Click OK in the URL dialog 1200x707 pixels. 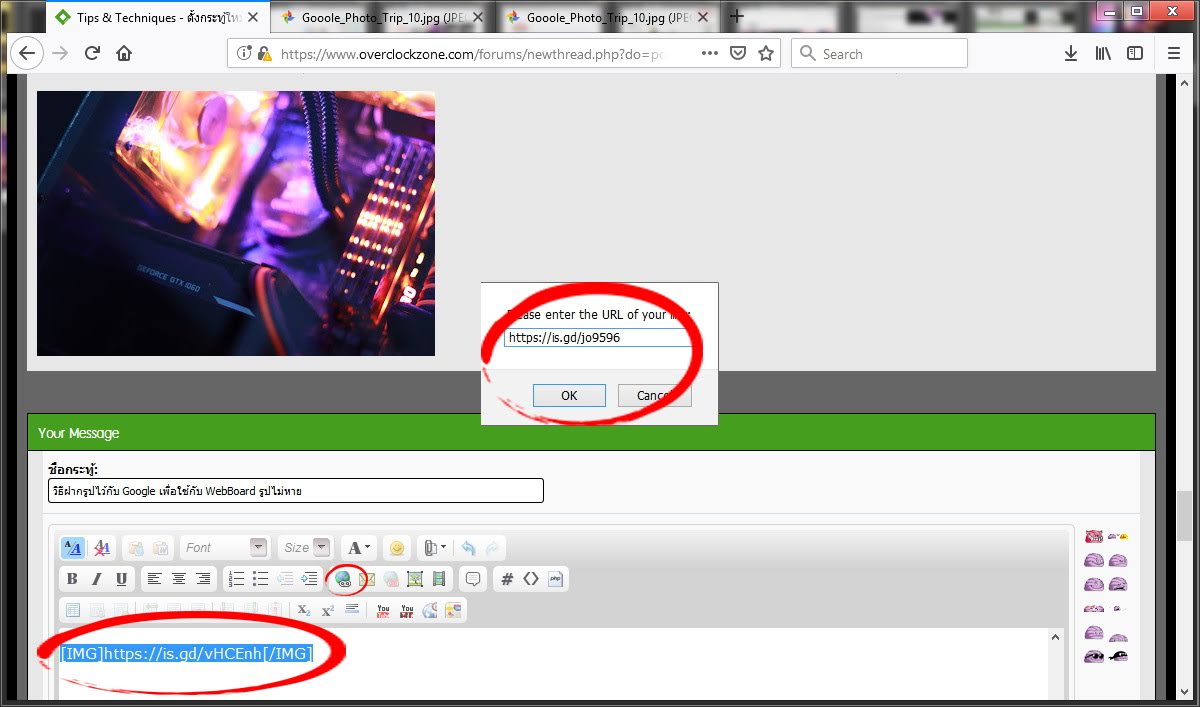pyautogui.click(x=569, y=395)
